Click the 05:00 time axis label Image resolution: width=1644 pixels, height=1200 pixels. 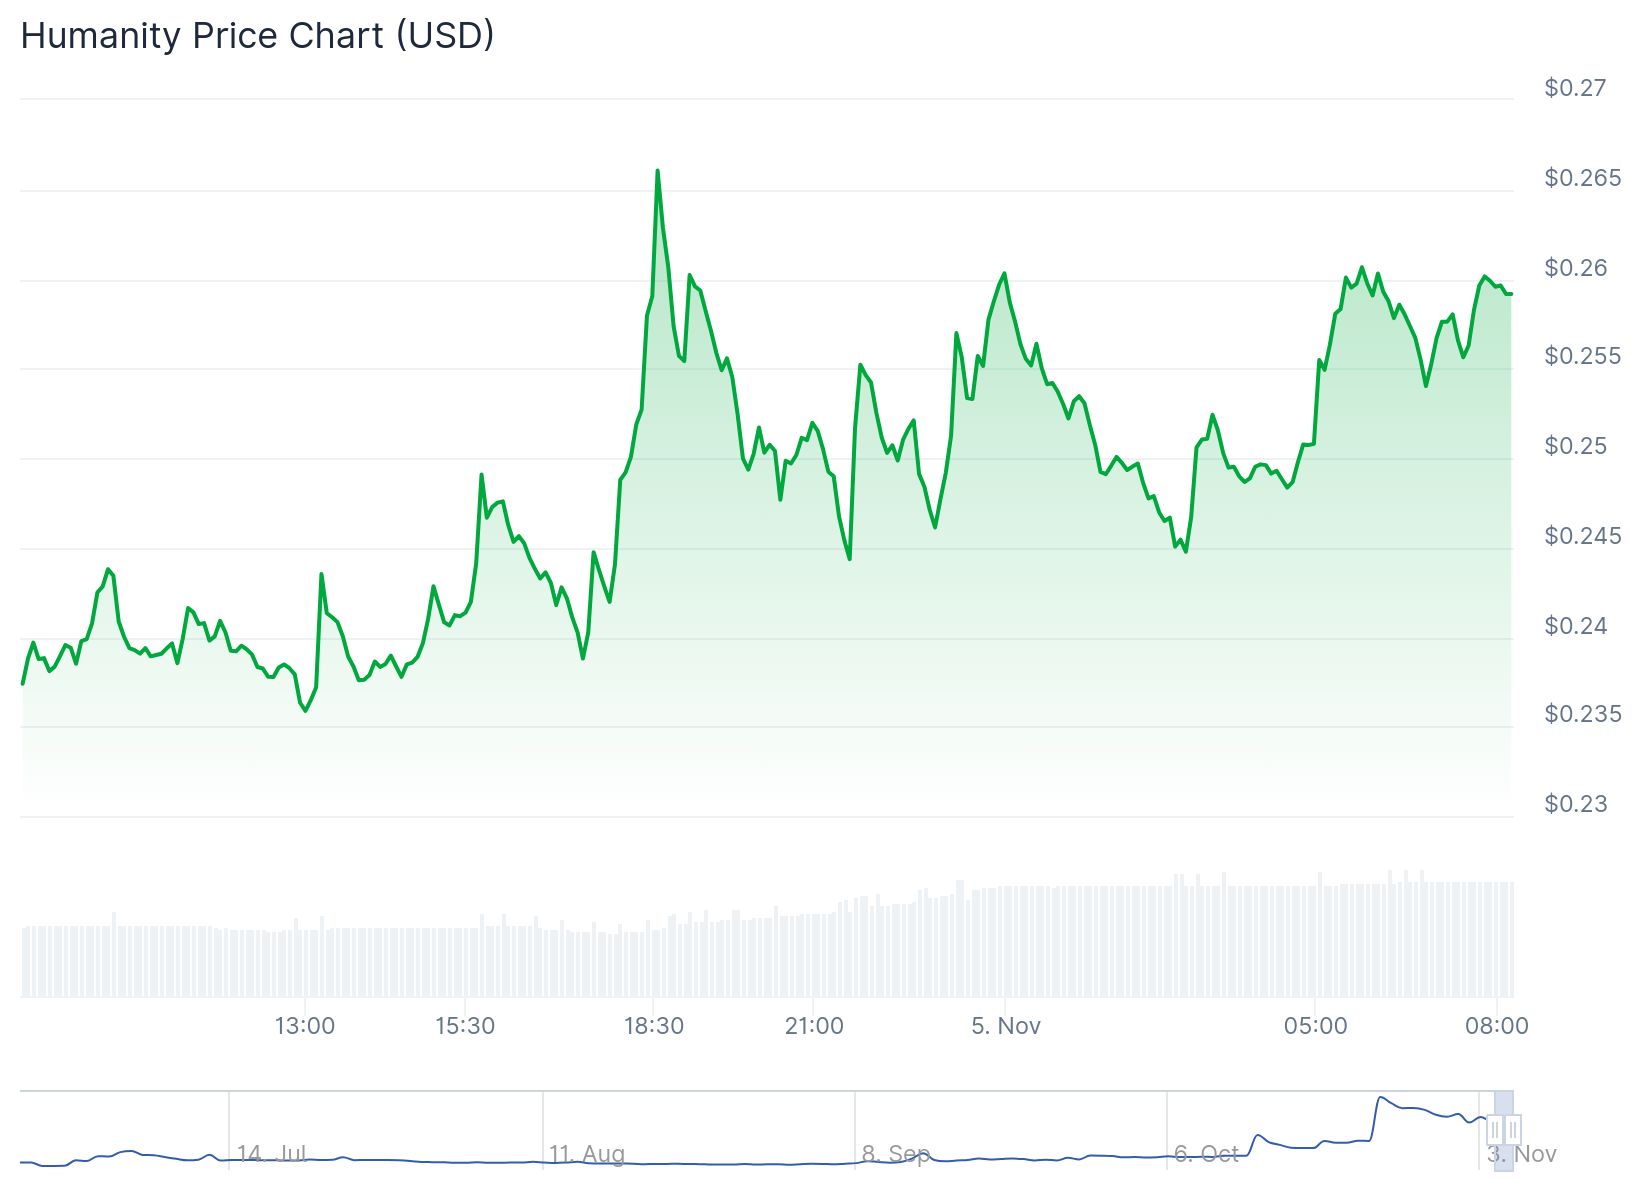pos(1316,1026)
